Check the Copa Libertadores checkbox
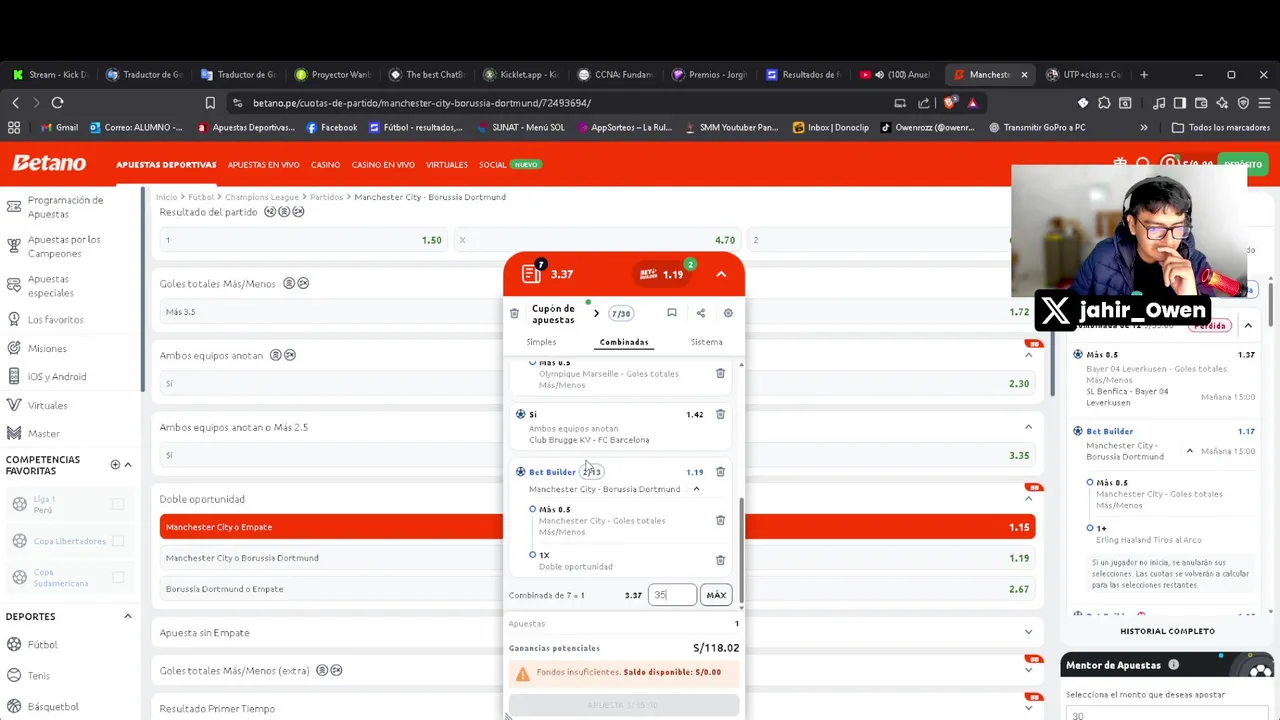This screenshot has width=1280, height=720. click(118, 541)
